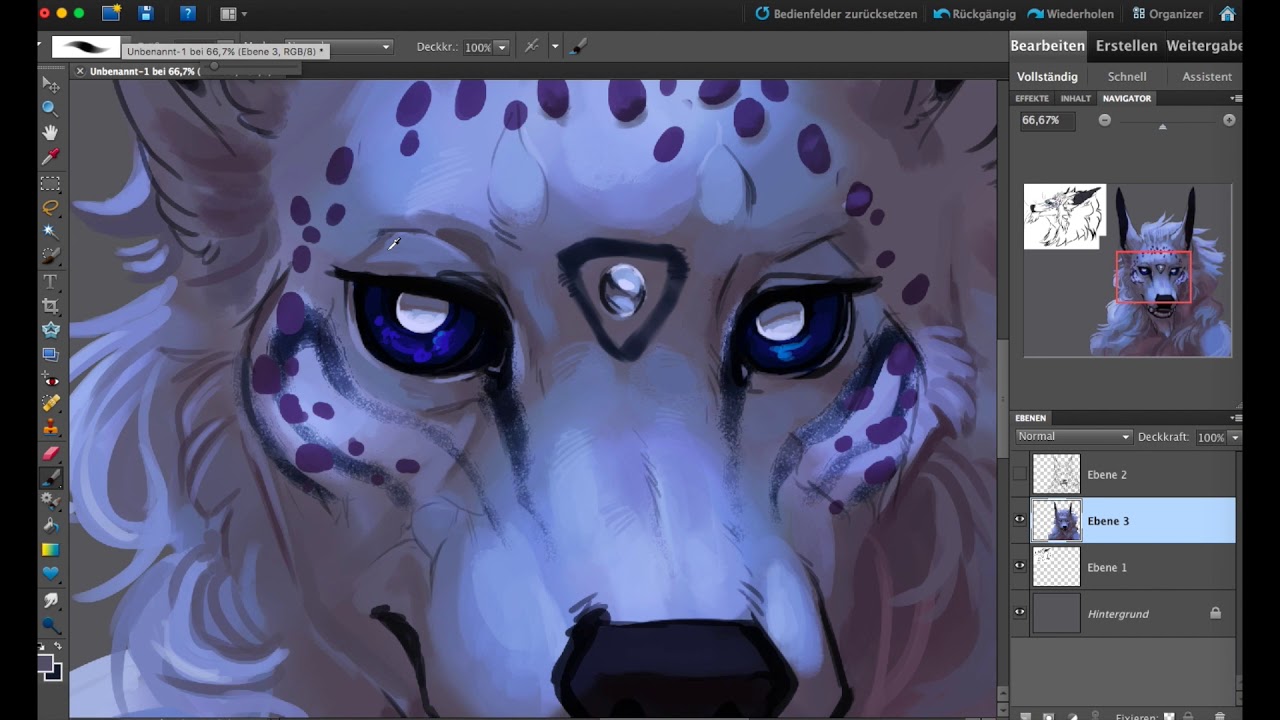
Task: Select the Quick Selection tool
Action: pos(50,256)
